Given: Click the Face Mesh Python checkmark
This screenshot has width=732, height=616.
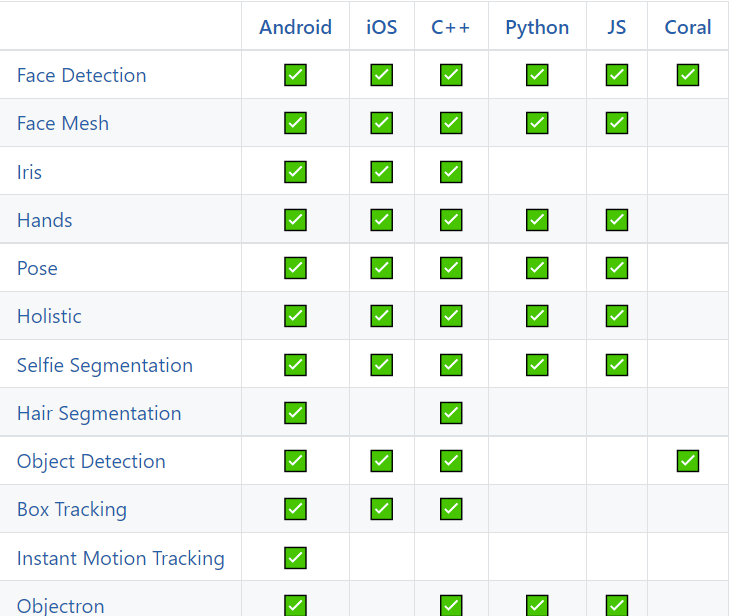Looking at the screenshot, I should click(537, 123).
